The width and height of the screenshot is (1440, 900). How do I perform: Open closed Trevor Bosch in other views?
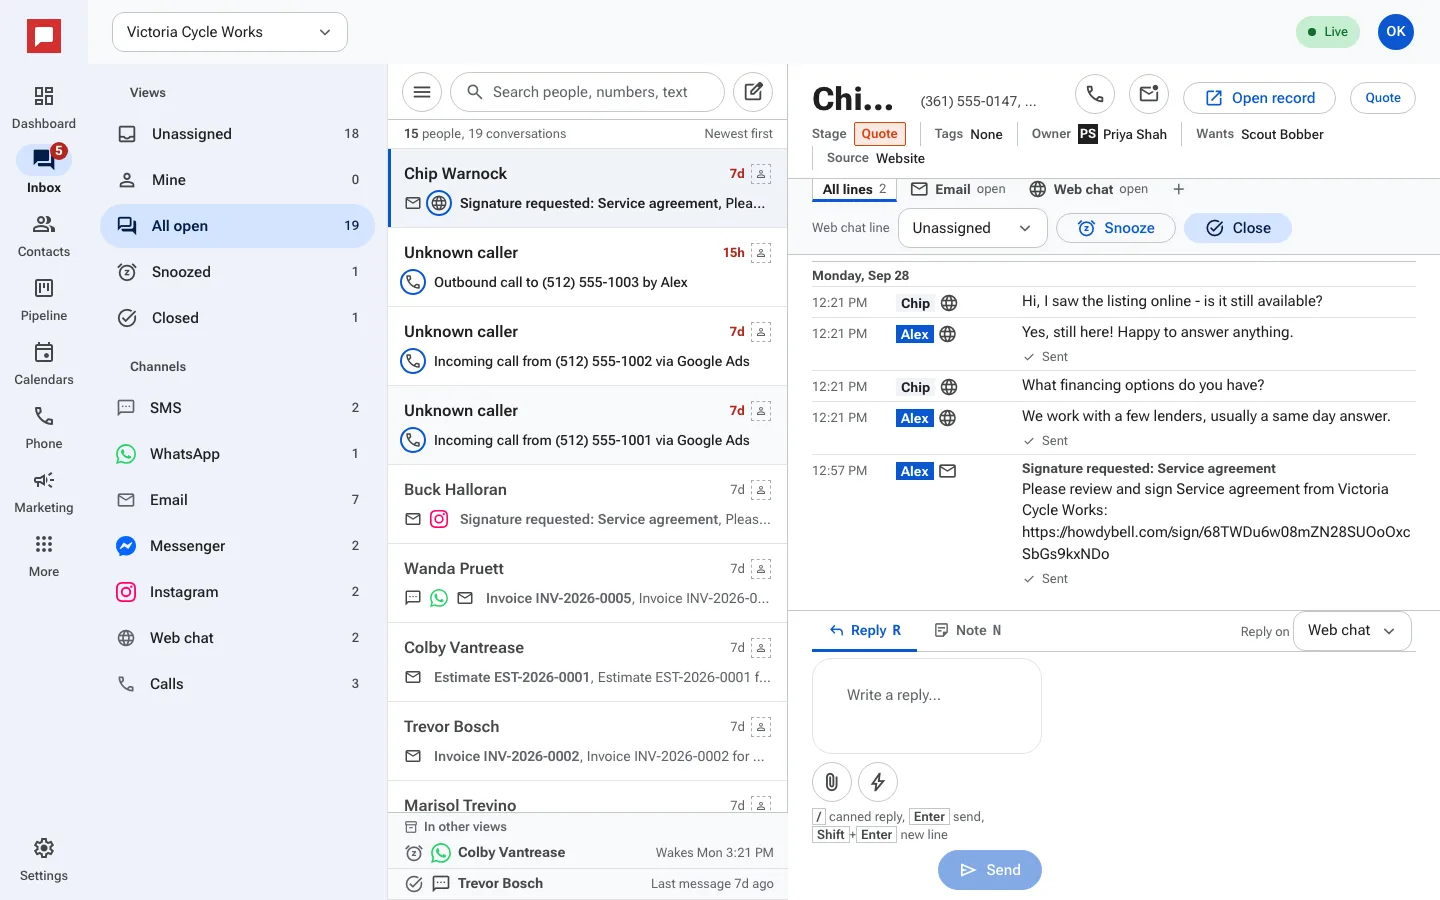click(588, 884)
